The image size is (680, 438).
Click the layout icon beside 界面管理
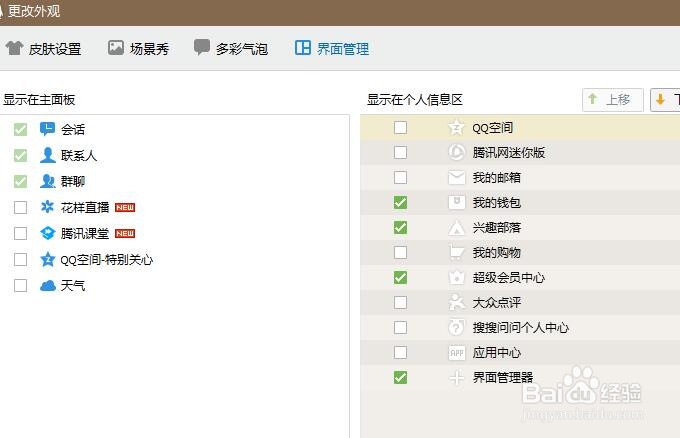pos(303,48)
